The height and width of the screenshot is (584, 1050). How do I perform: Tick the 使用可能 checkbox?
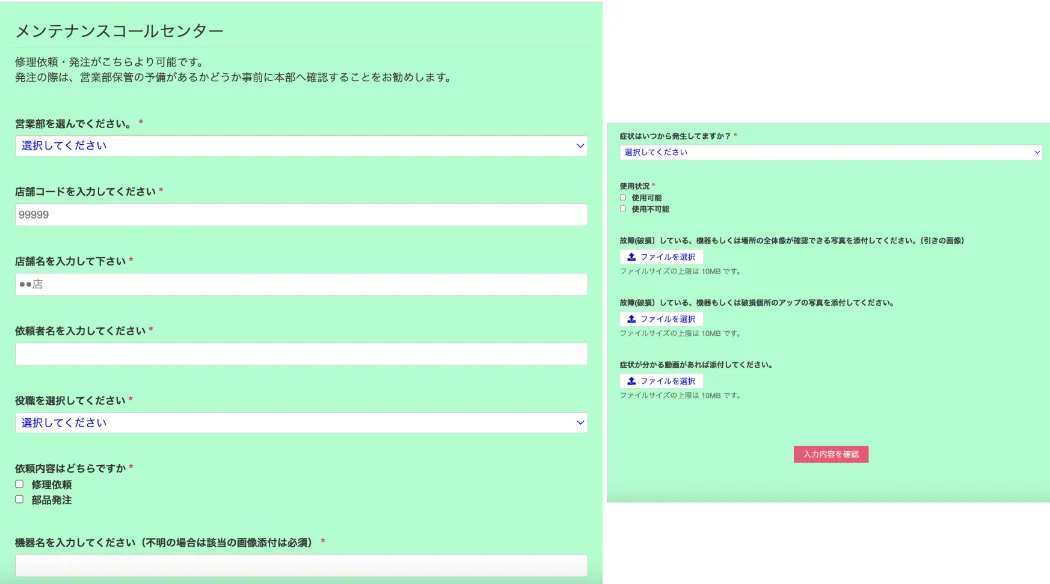(x=623, y=198)
